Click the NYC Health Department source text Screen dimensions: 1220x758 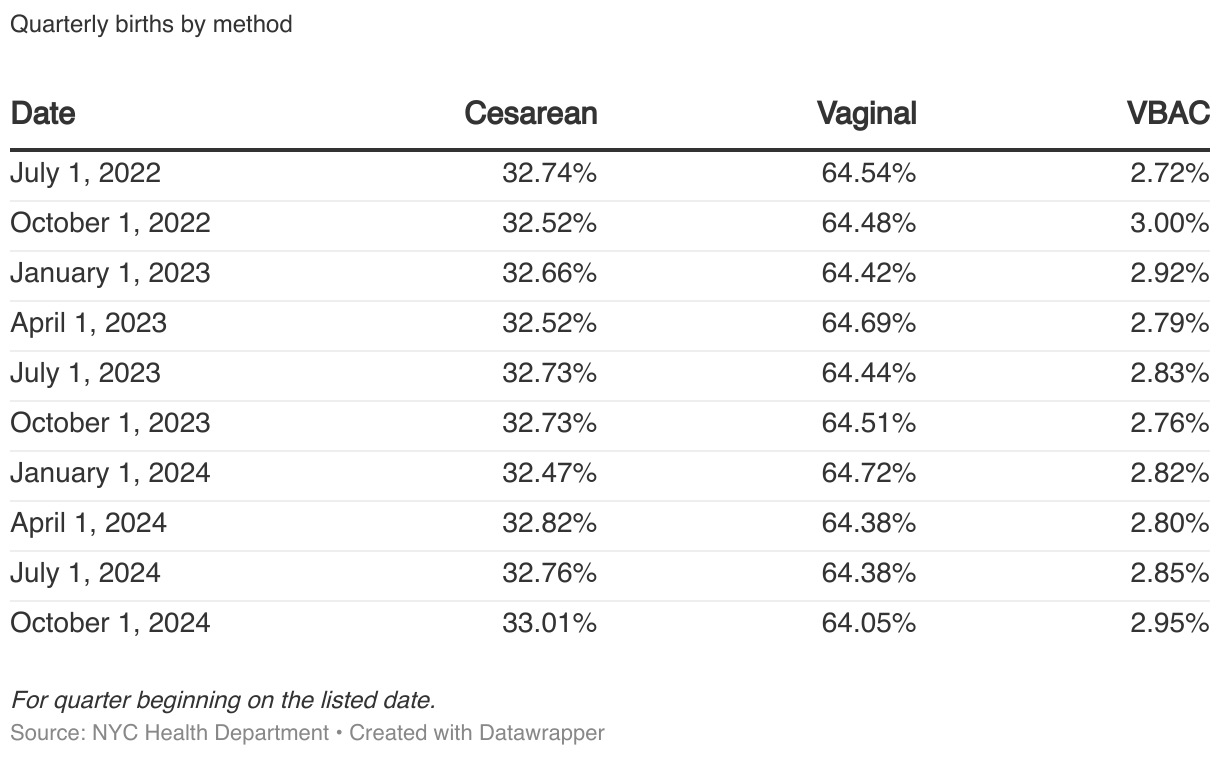210,733
